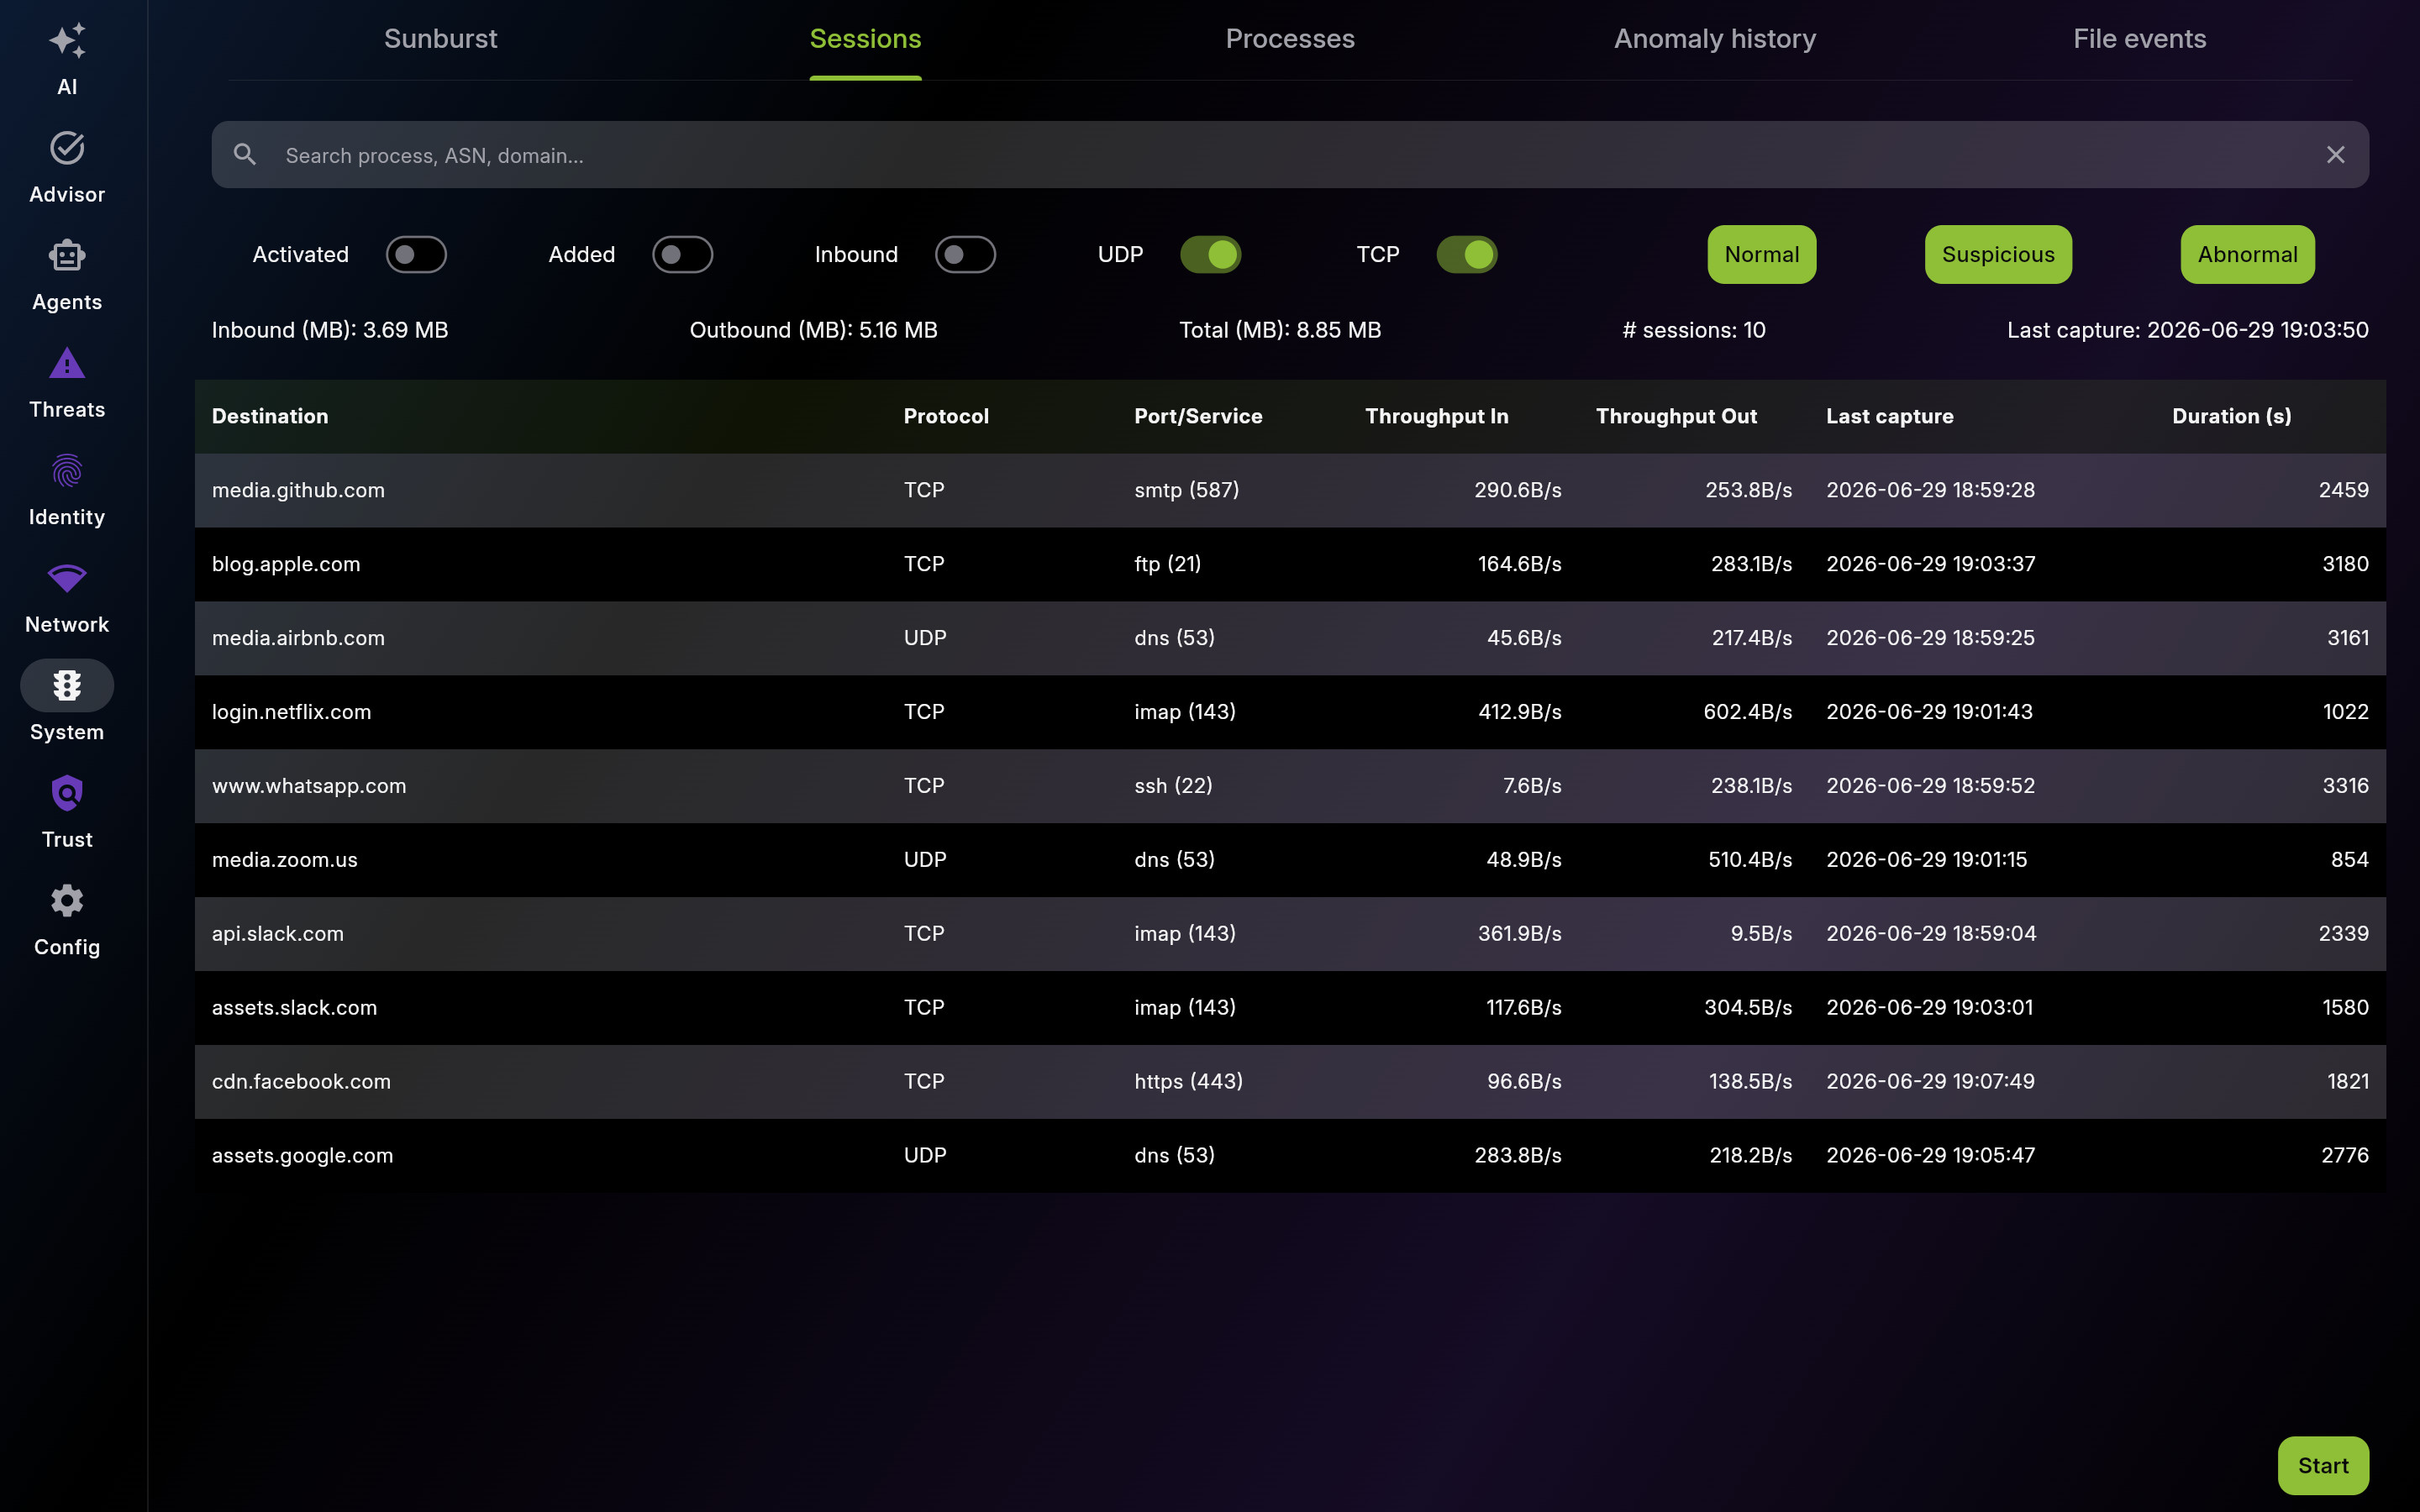Switch to the Processes tab
This screenshot has width=2420, height=1512.
click(x=1290, y=39)
